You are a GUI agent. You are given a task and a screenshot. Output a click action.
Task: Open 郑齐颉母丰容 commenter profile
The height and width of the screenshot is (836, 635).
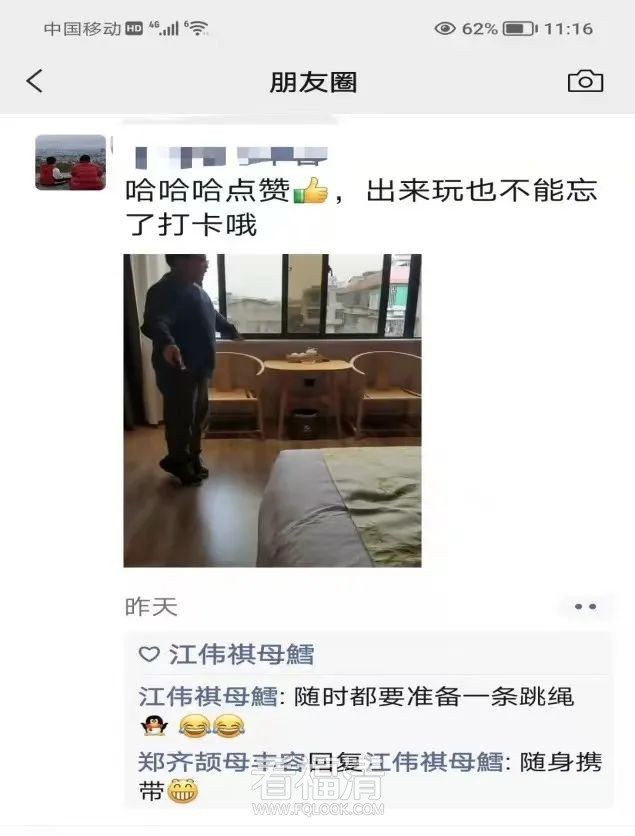coord(222,762)
